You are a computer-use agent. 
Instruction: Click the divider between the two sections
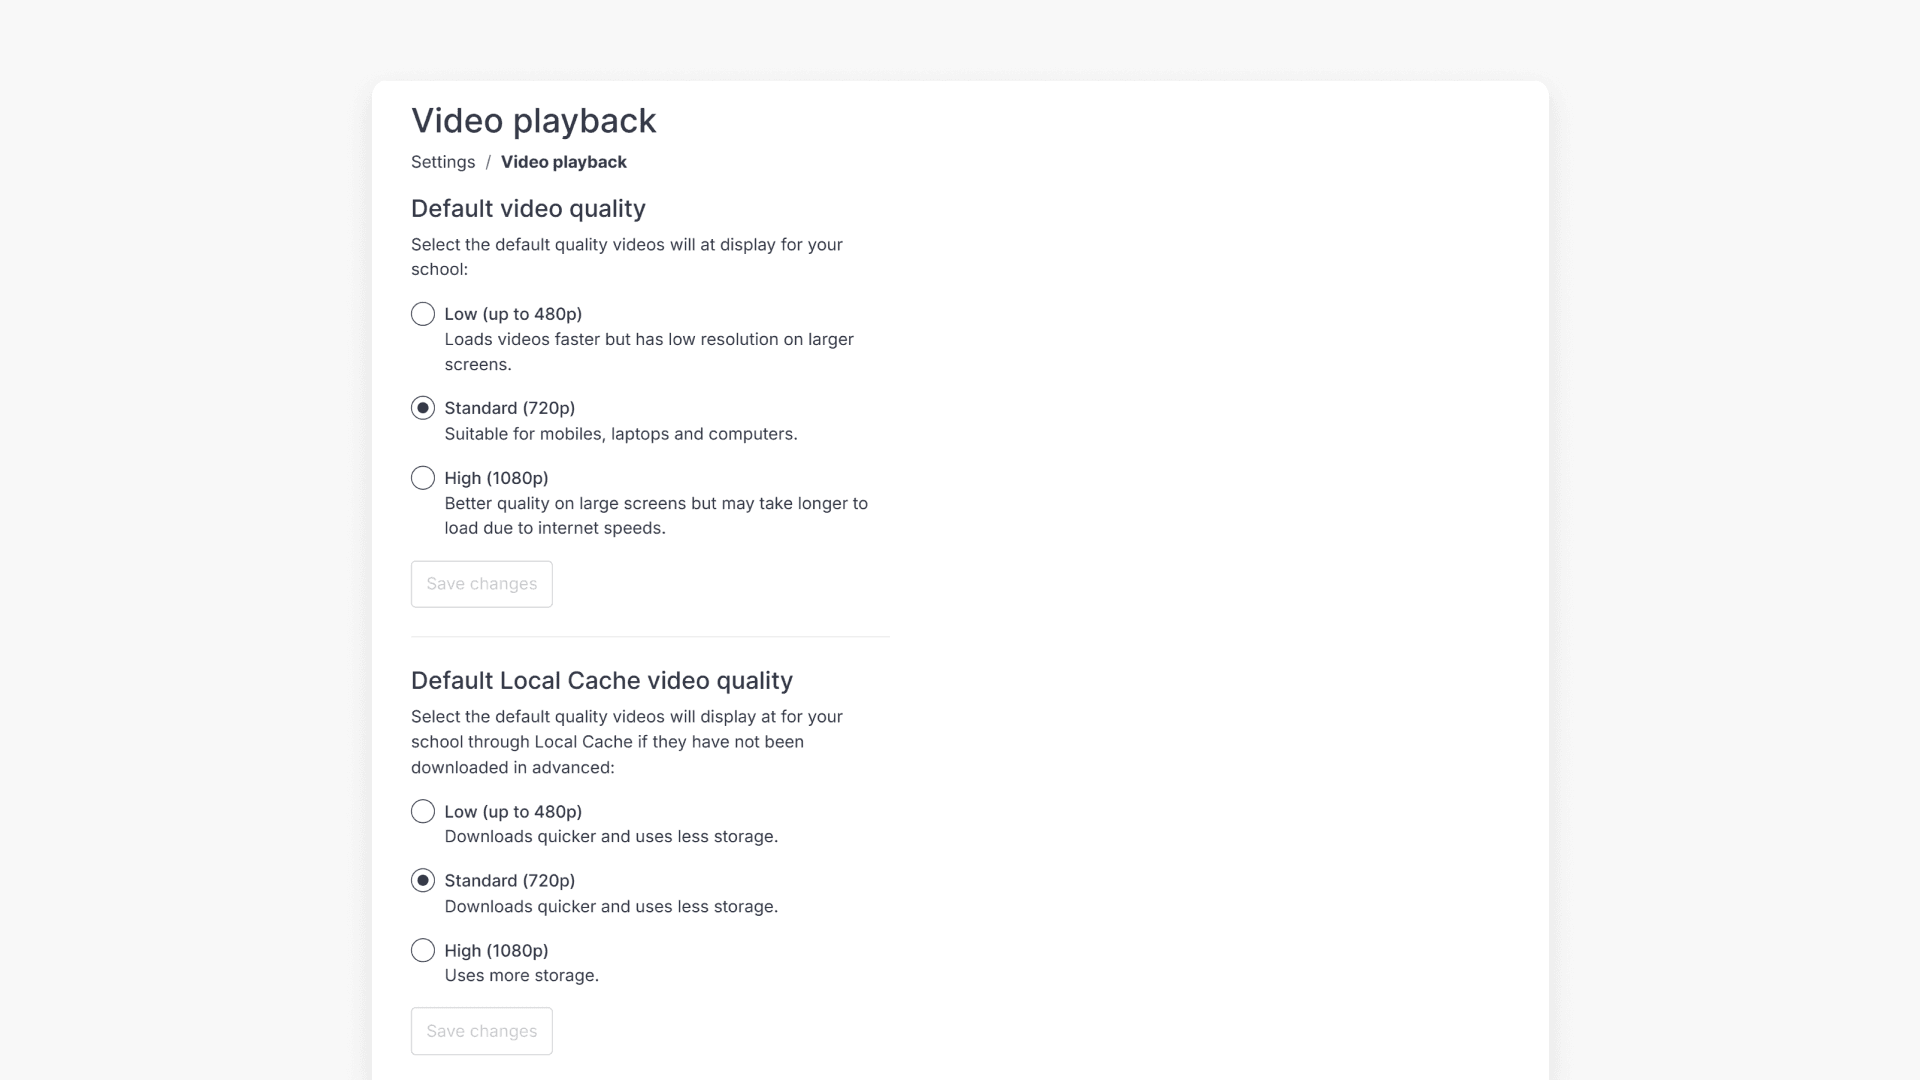[x=650, y=635]
